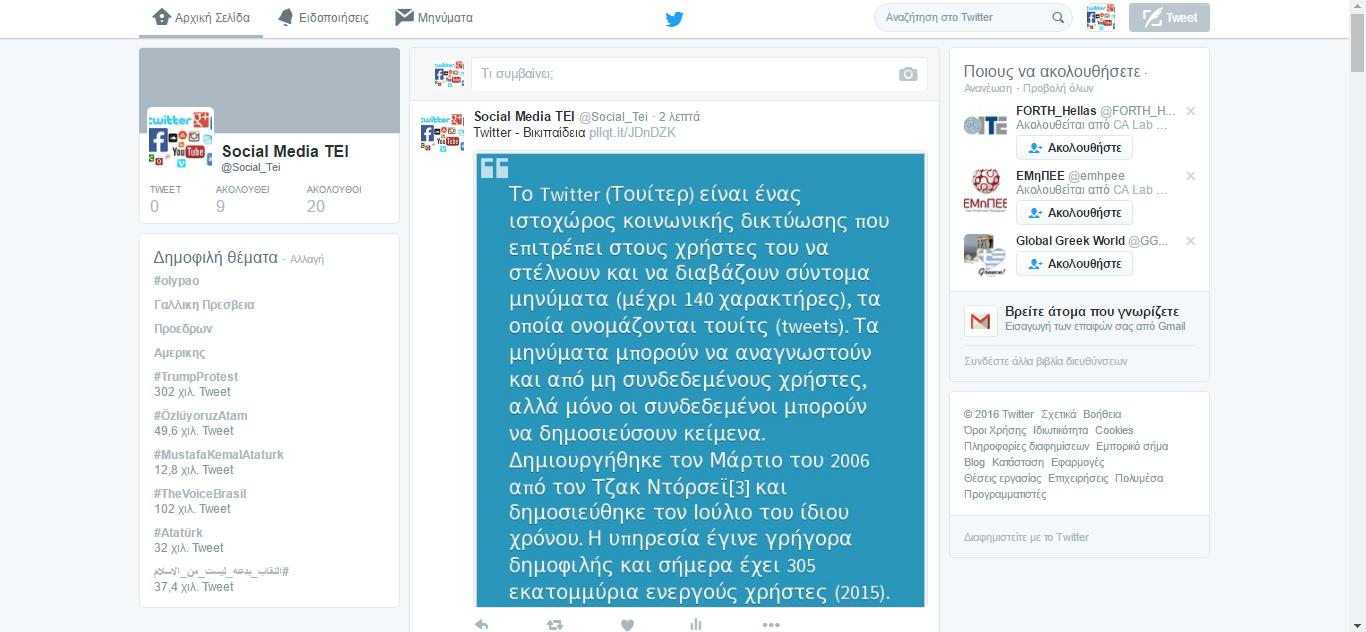Screen dimensions: 1366x632
Task: Click Διαφημιστείτε με το Twitter link
Action: (x=1026, y=537)
